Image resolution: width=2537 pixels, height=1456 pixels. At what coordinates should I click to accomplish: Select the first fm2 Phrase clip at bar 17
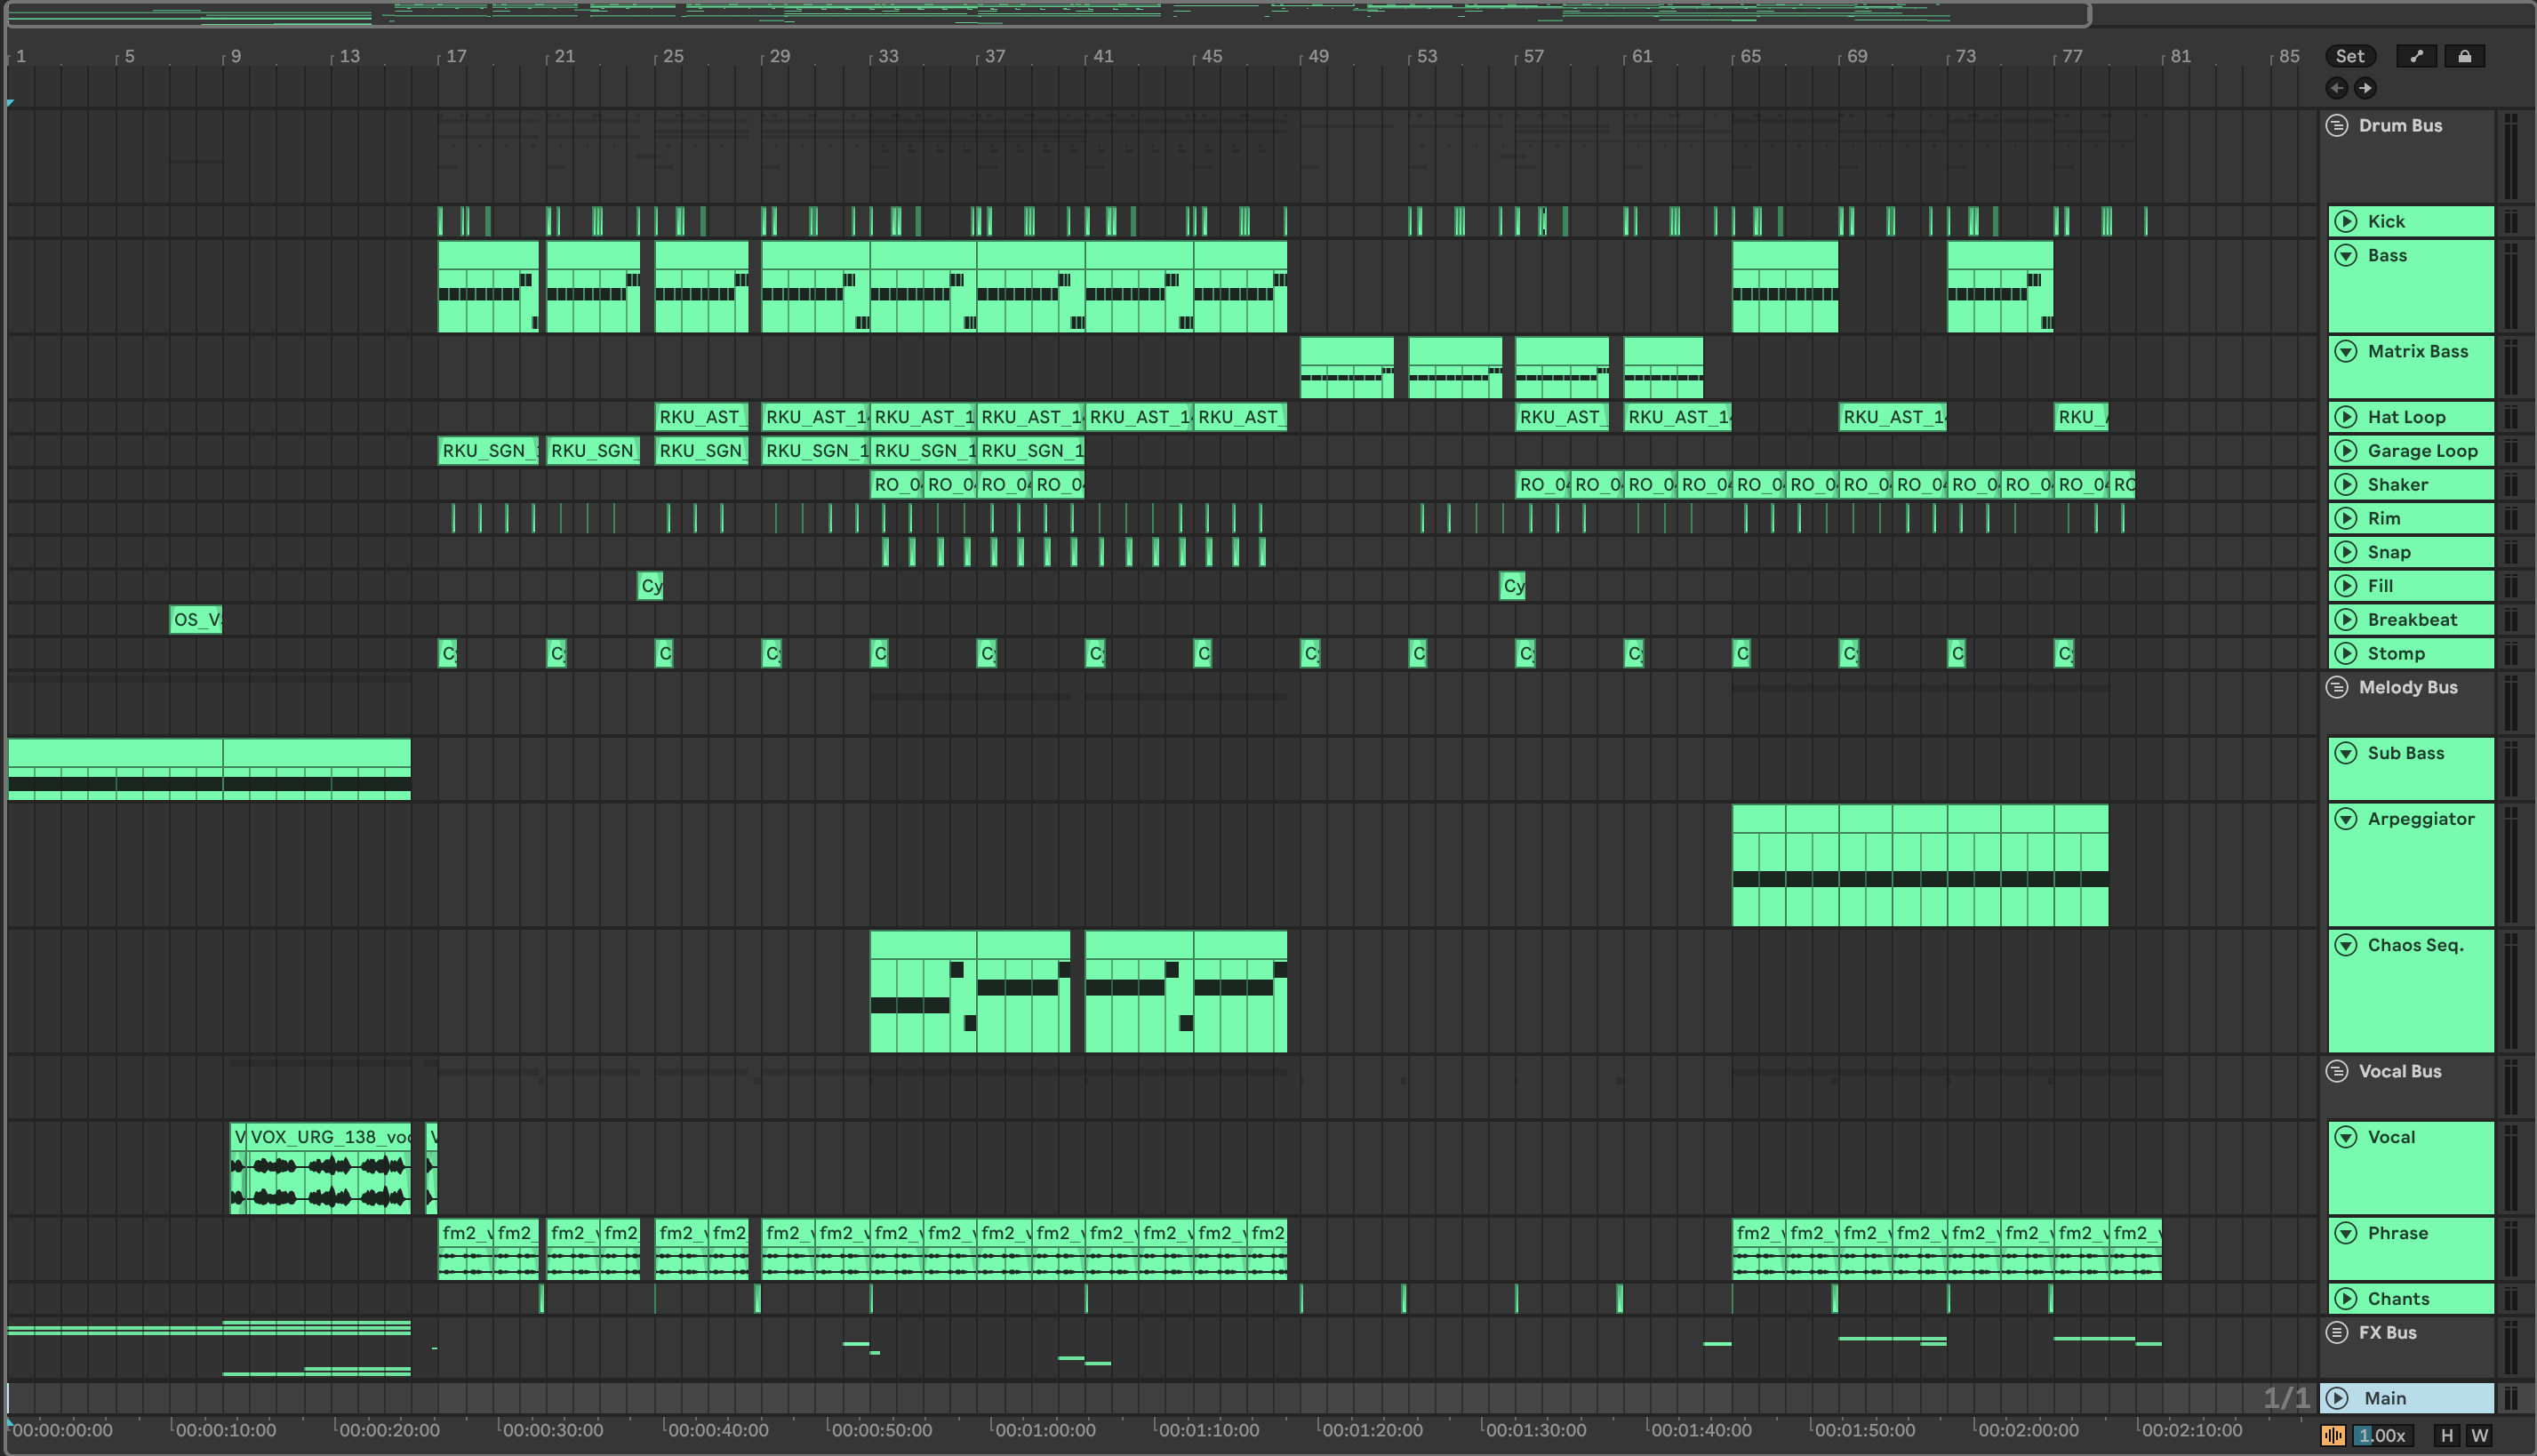coord(465,1248)
